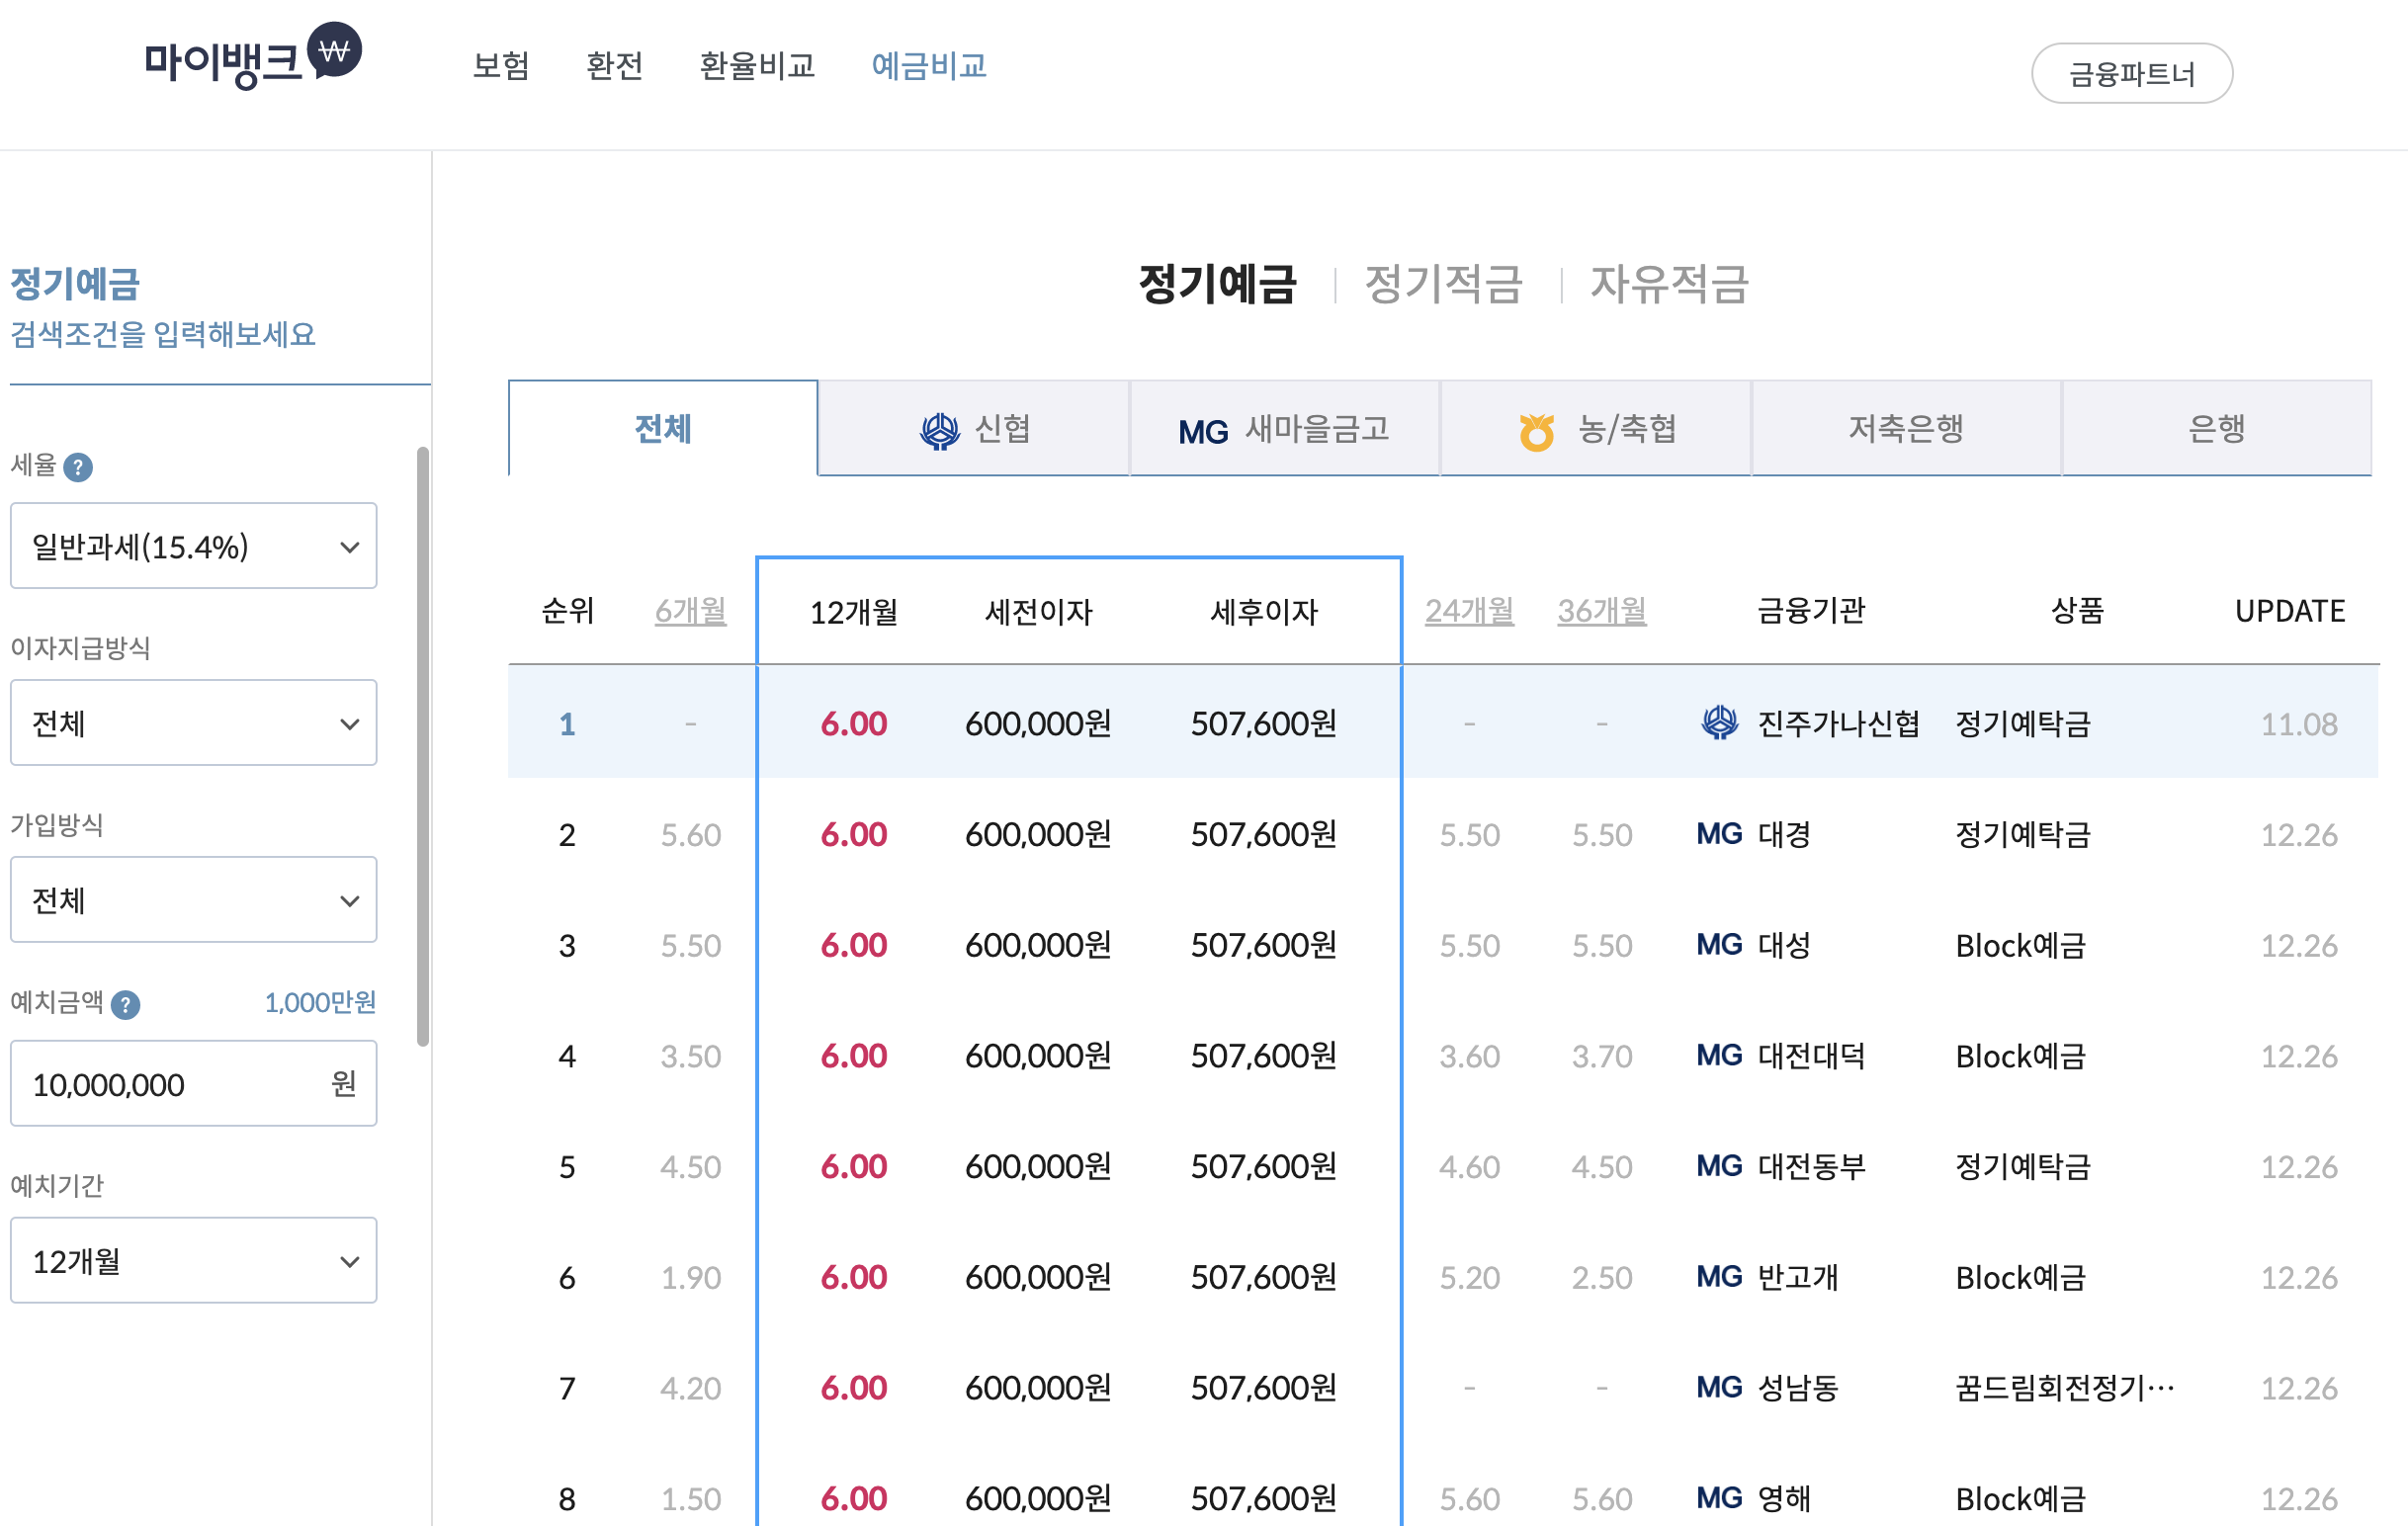
Task: Open 환율비교 in the top menu
Action: 757,66
